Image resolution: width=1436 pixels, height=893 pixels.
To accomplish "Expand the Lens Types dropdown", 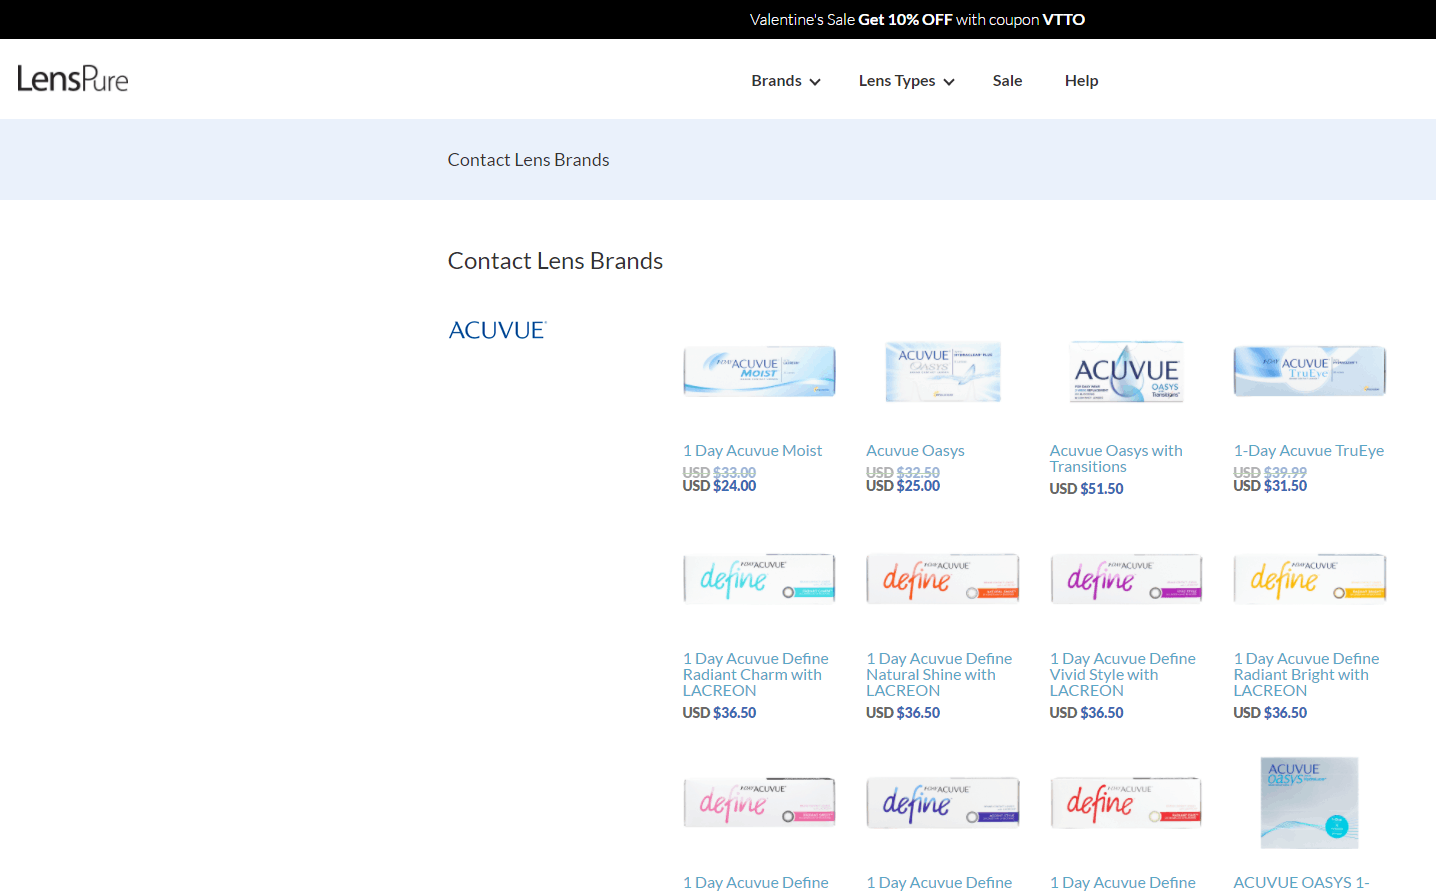I will click(x=906, y=81).
